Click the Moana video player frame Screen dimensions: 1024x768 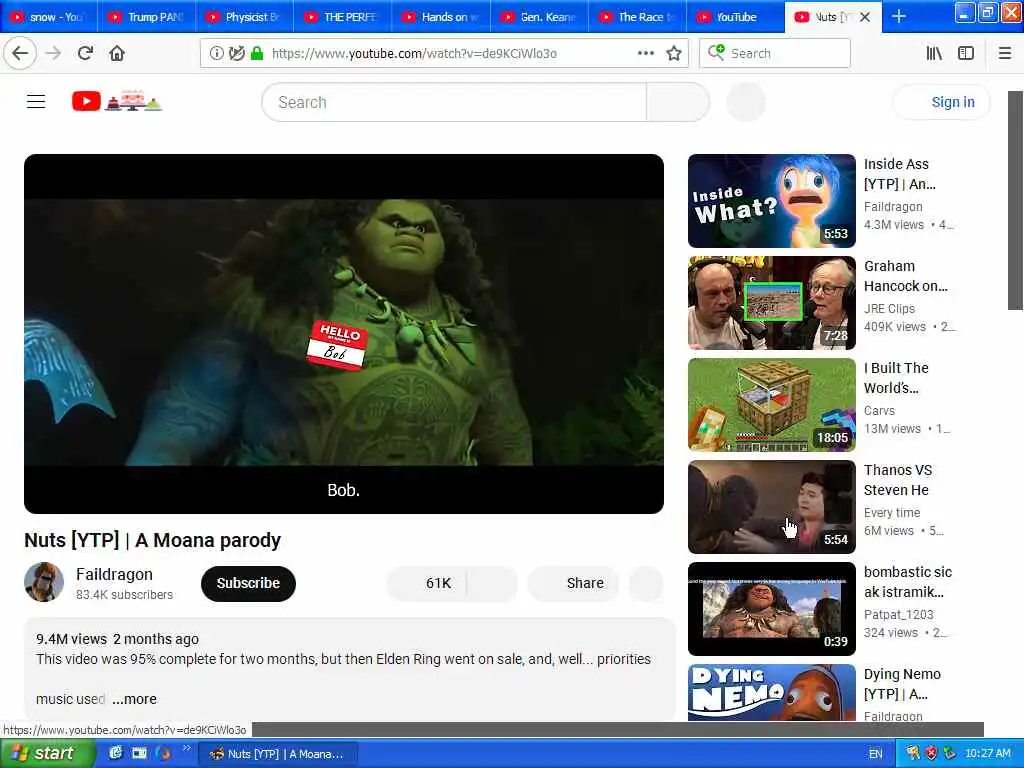(344, 333)
